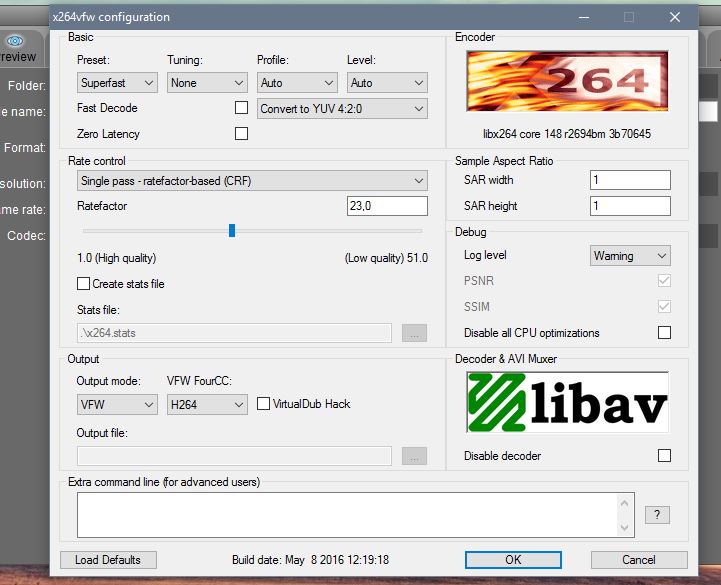Click the question mark help button

pyautogui.click(x=657, y=515)
